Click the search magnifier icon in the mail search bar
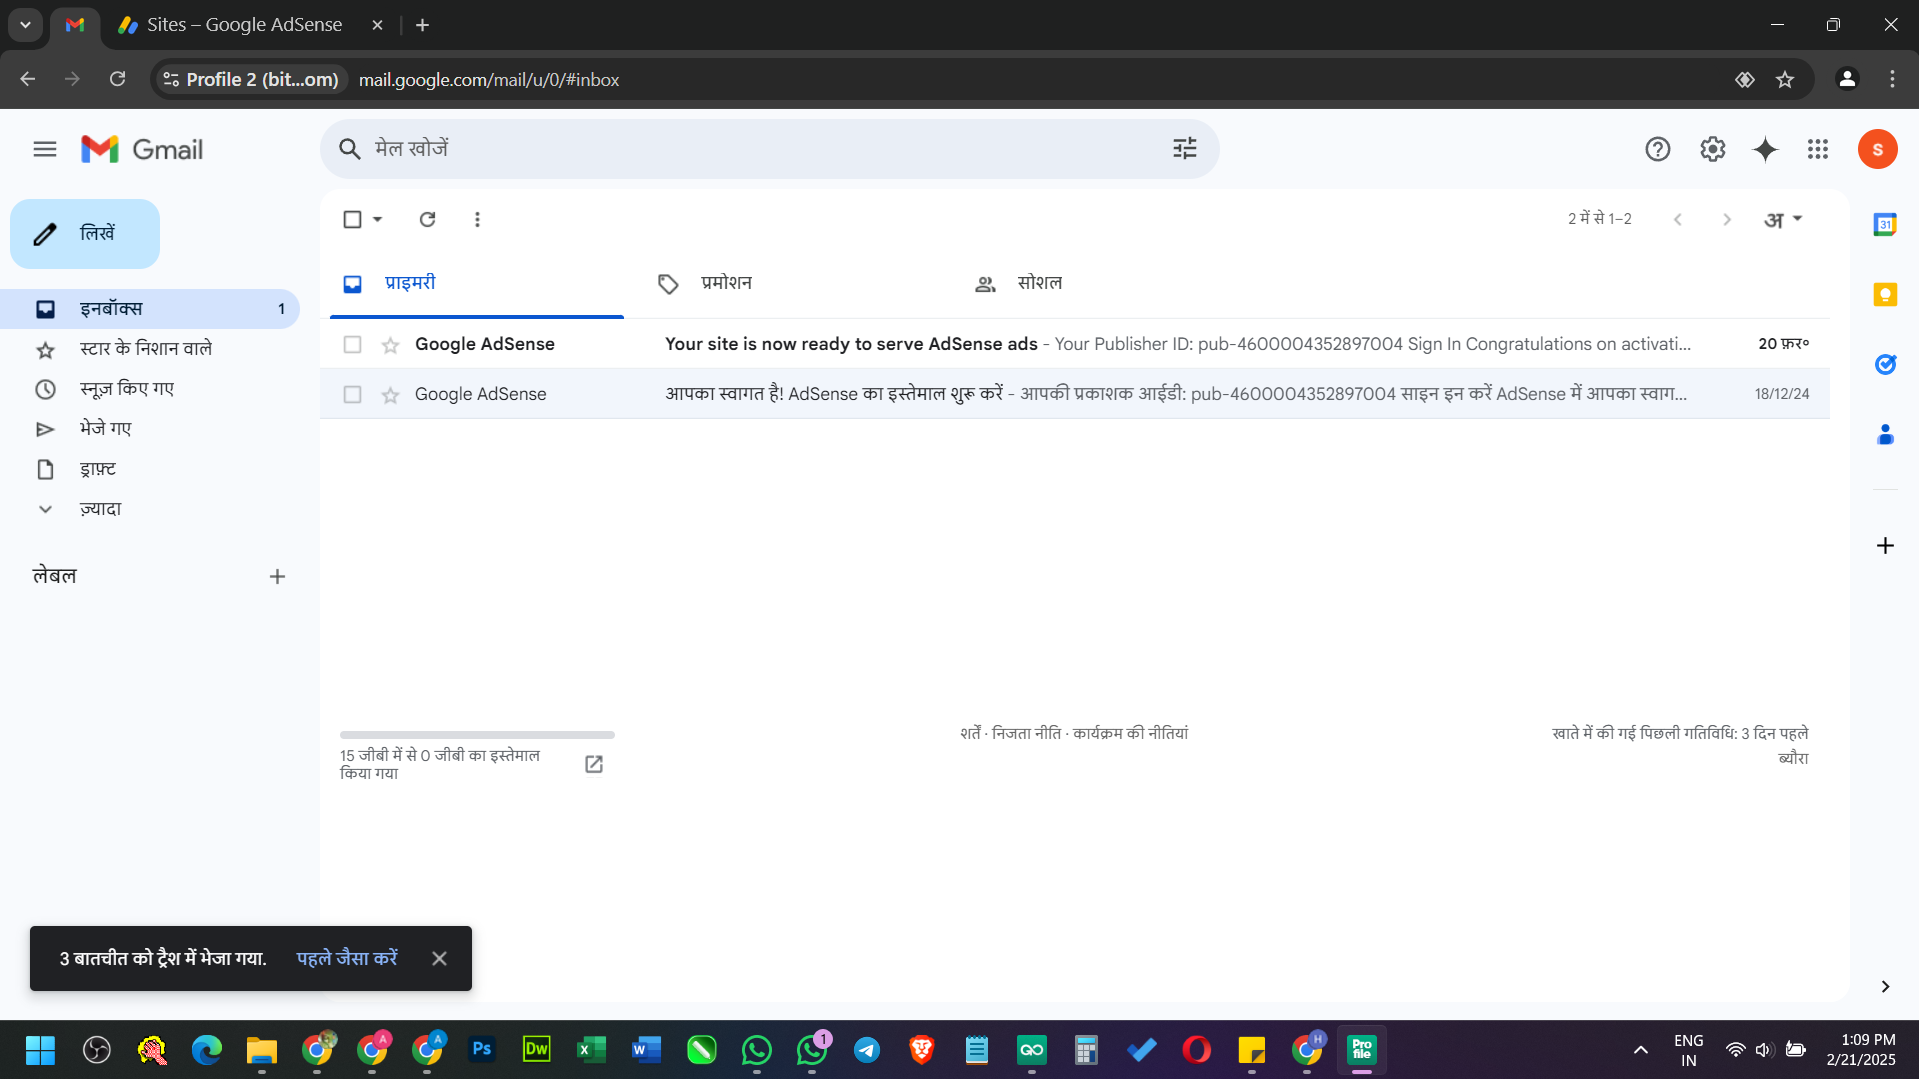 (x=349, y=149)
